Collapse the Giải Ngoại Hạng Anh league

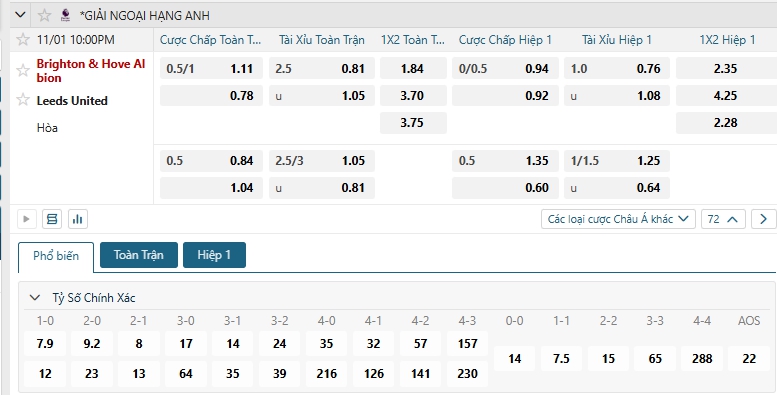tap(20, 15)
